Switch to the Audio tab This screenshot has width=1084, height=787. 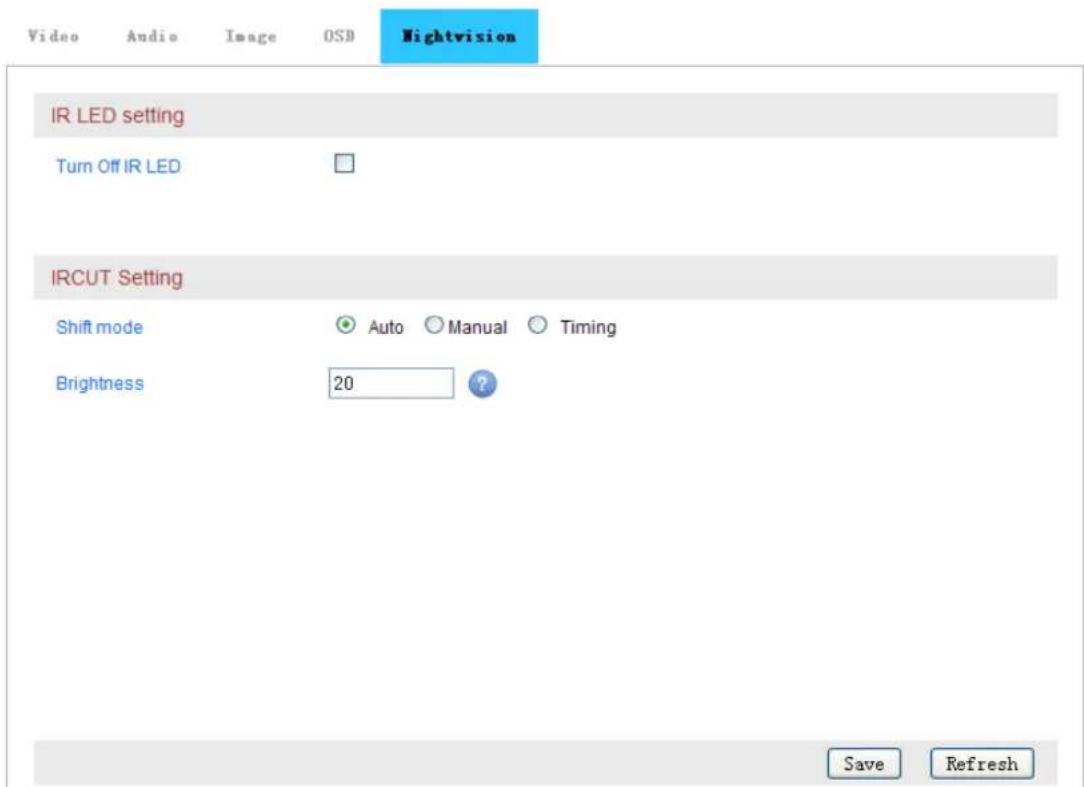tap(152, 36)
